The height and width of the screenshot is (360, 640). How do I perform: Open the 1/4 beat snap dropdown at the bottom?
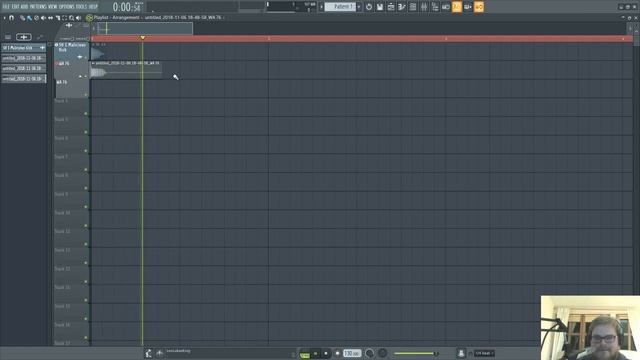coord(484,353)
